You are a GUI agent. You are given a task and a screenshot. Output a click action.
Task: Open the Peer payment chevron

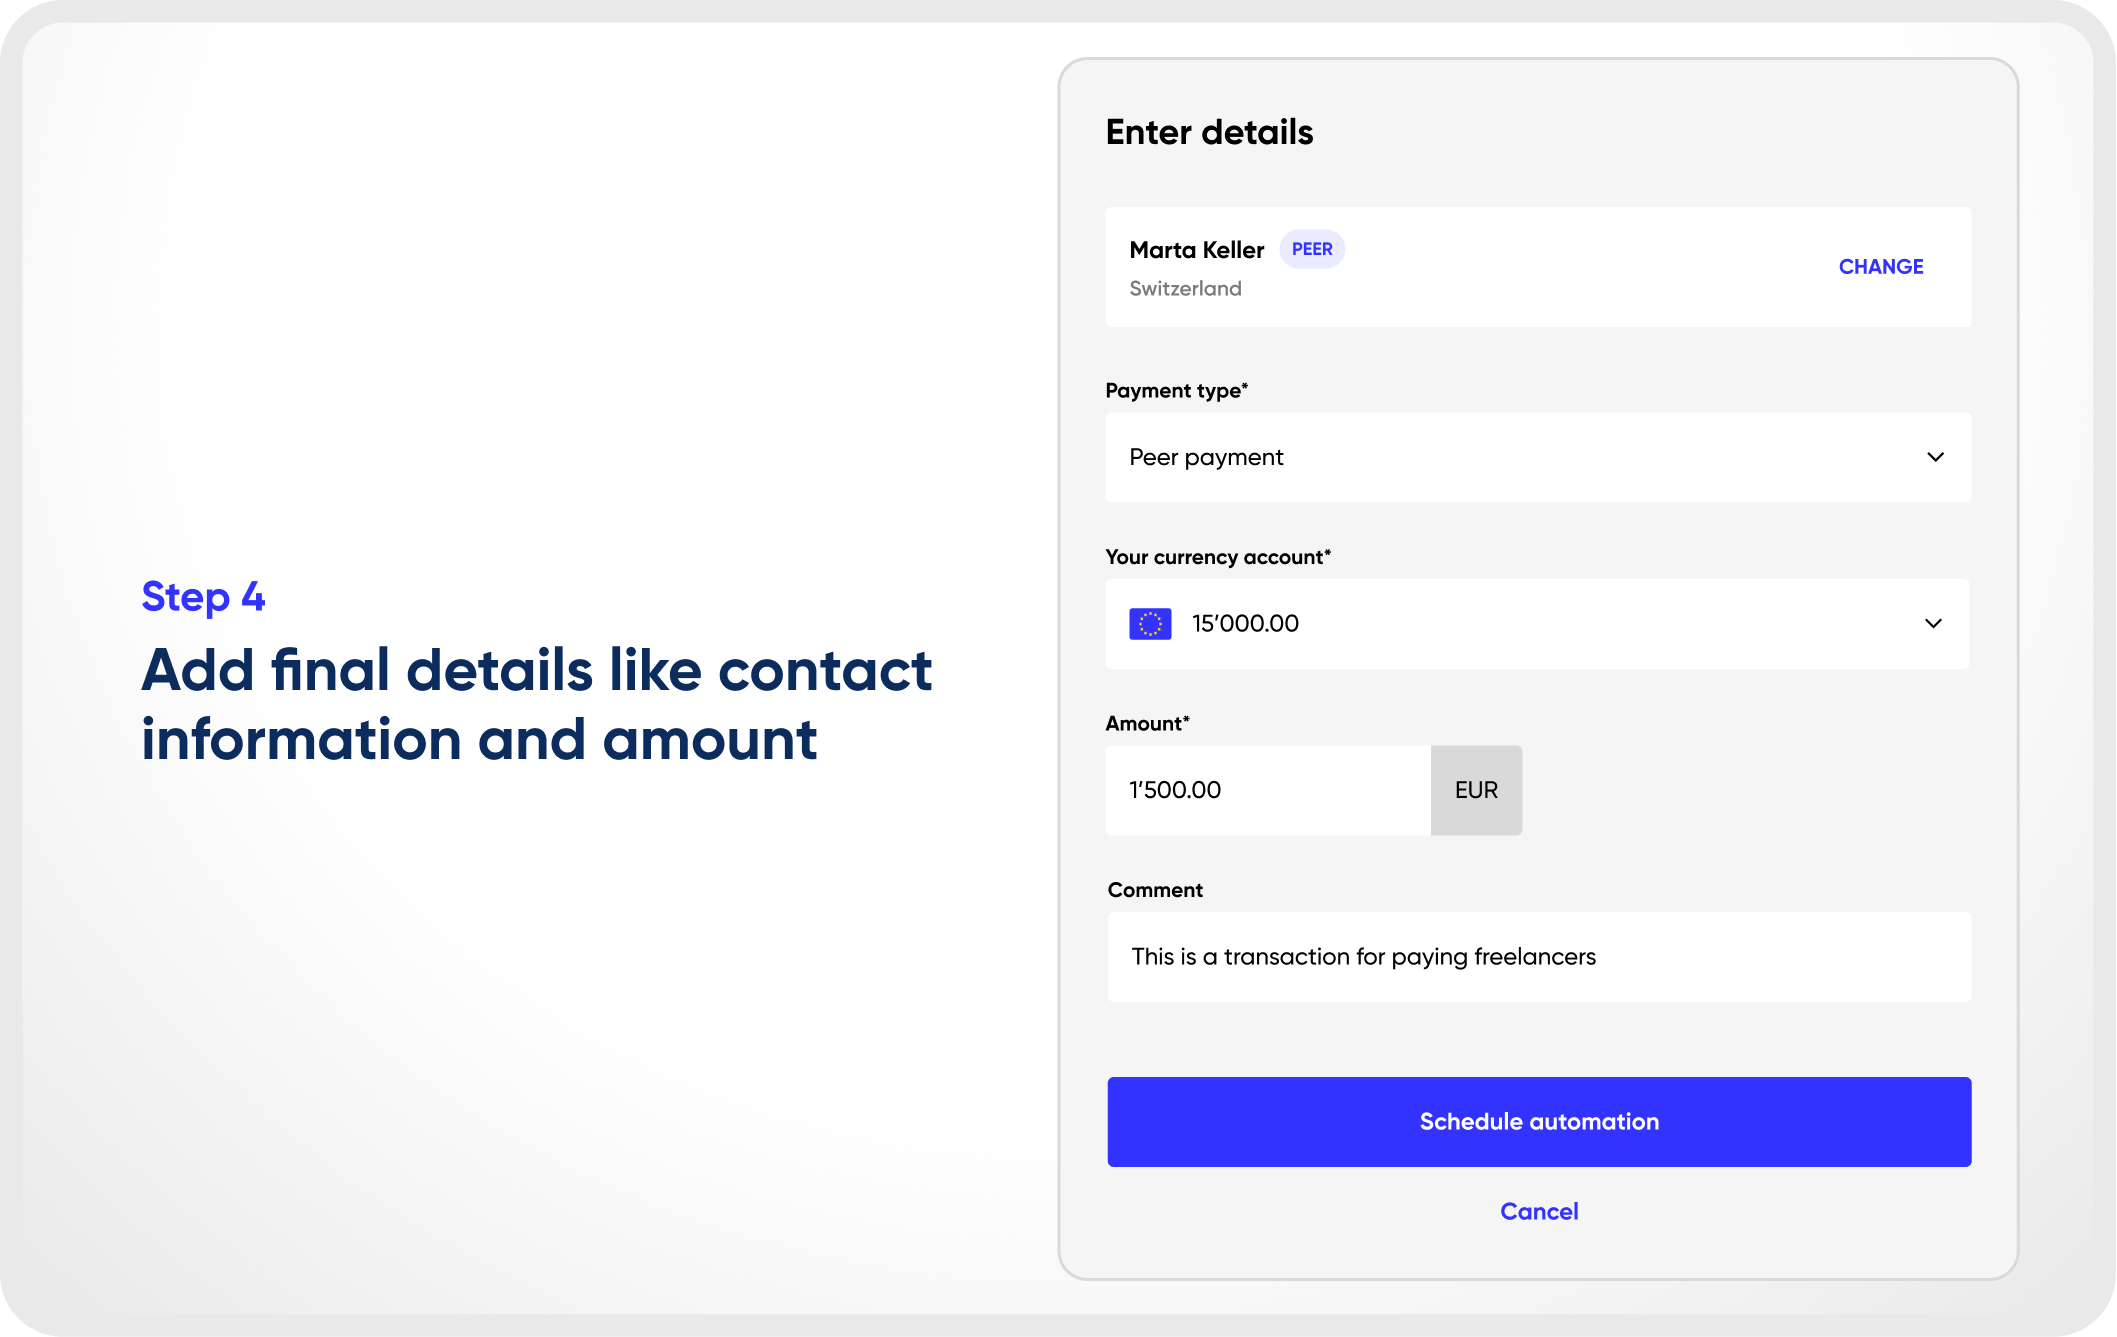[x=1936, y=457]
